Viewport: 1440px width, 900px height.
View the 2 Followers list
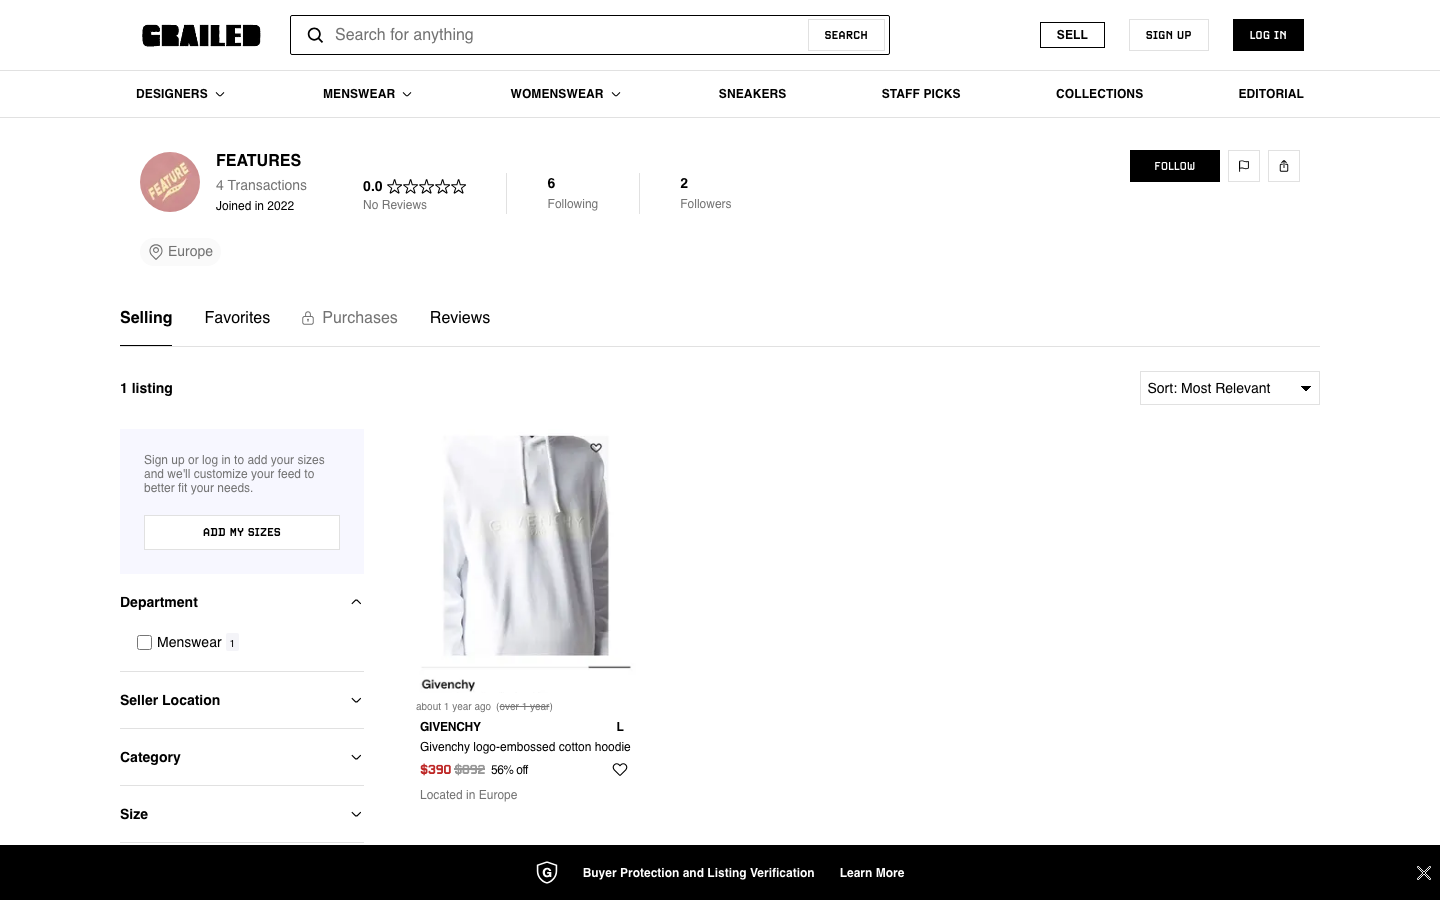click(x=706, y=193)
